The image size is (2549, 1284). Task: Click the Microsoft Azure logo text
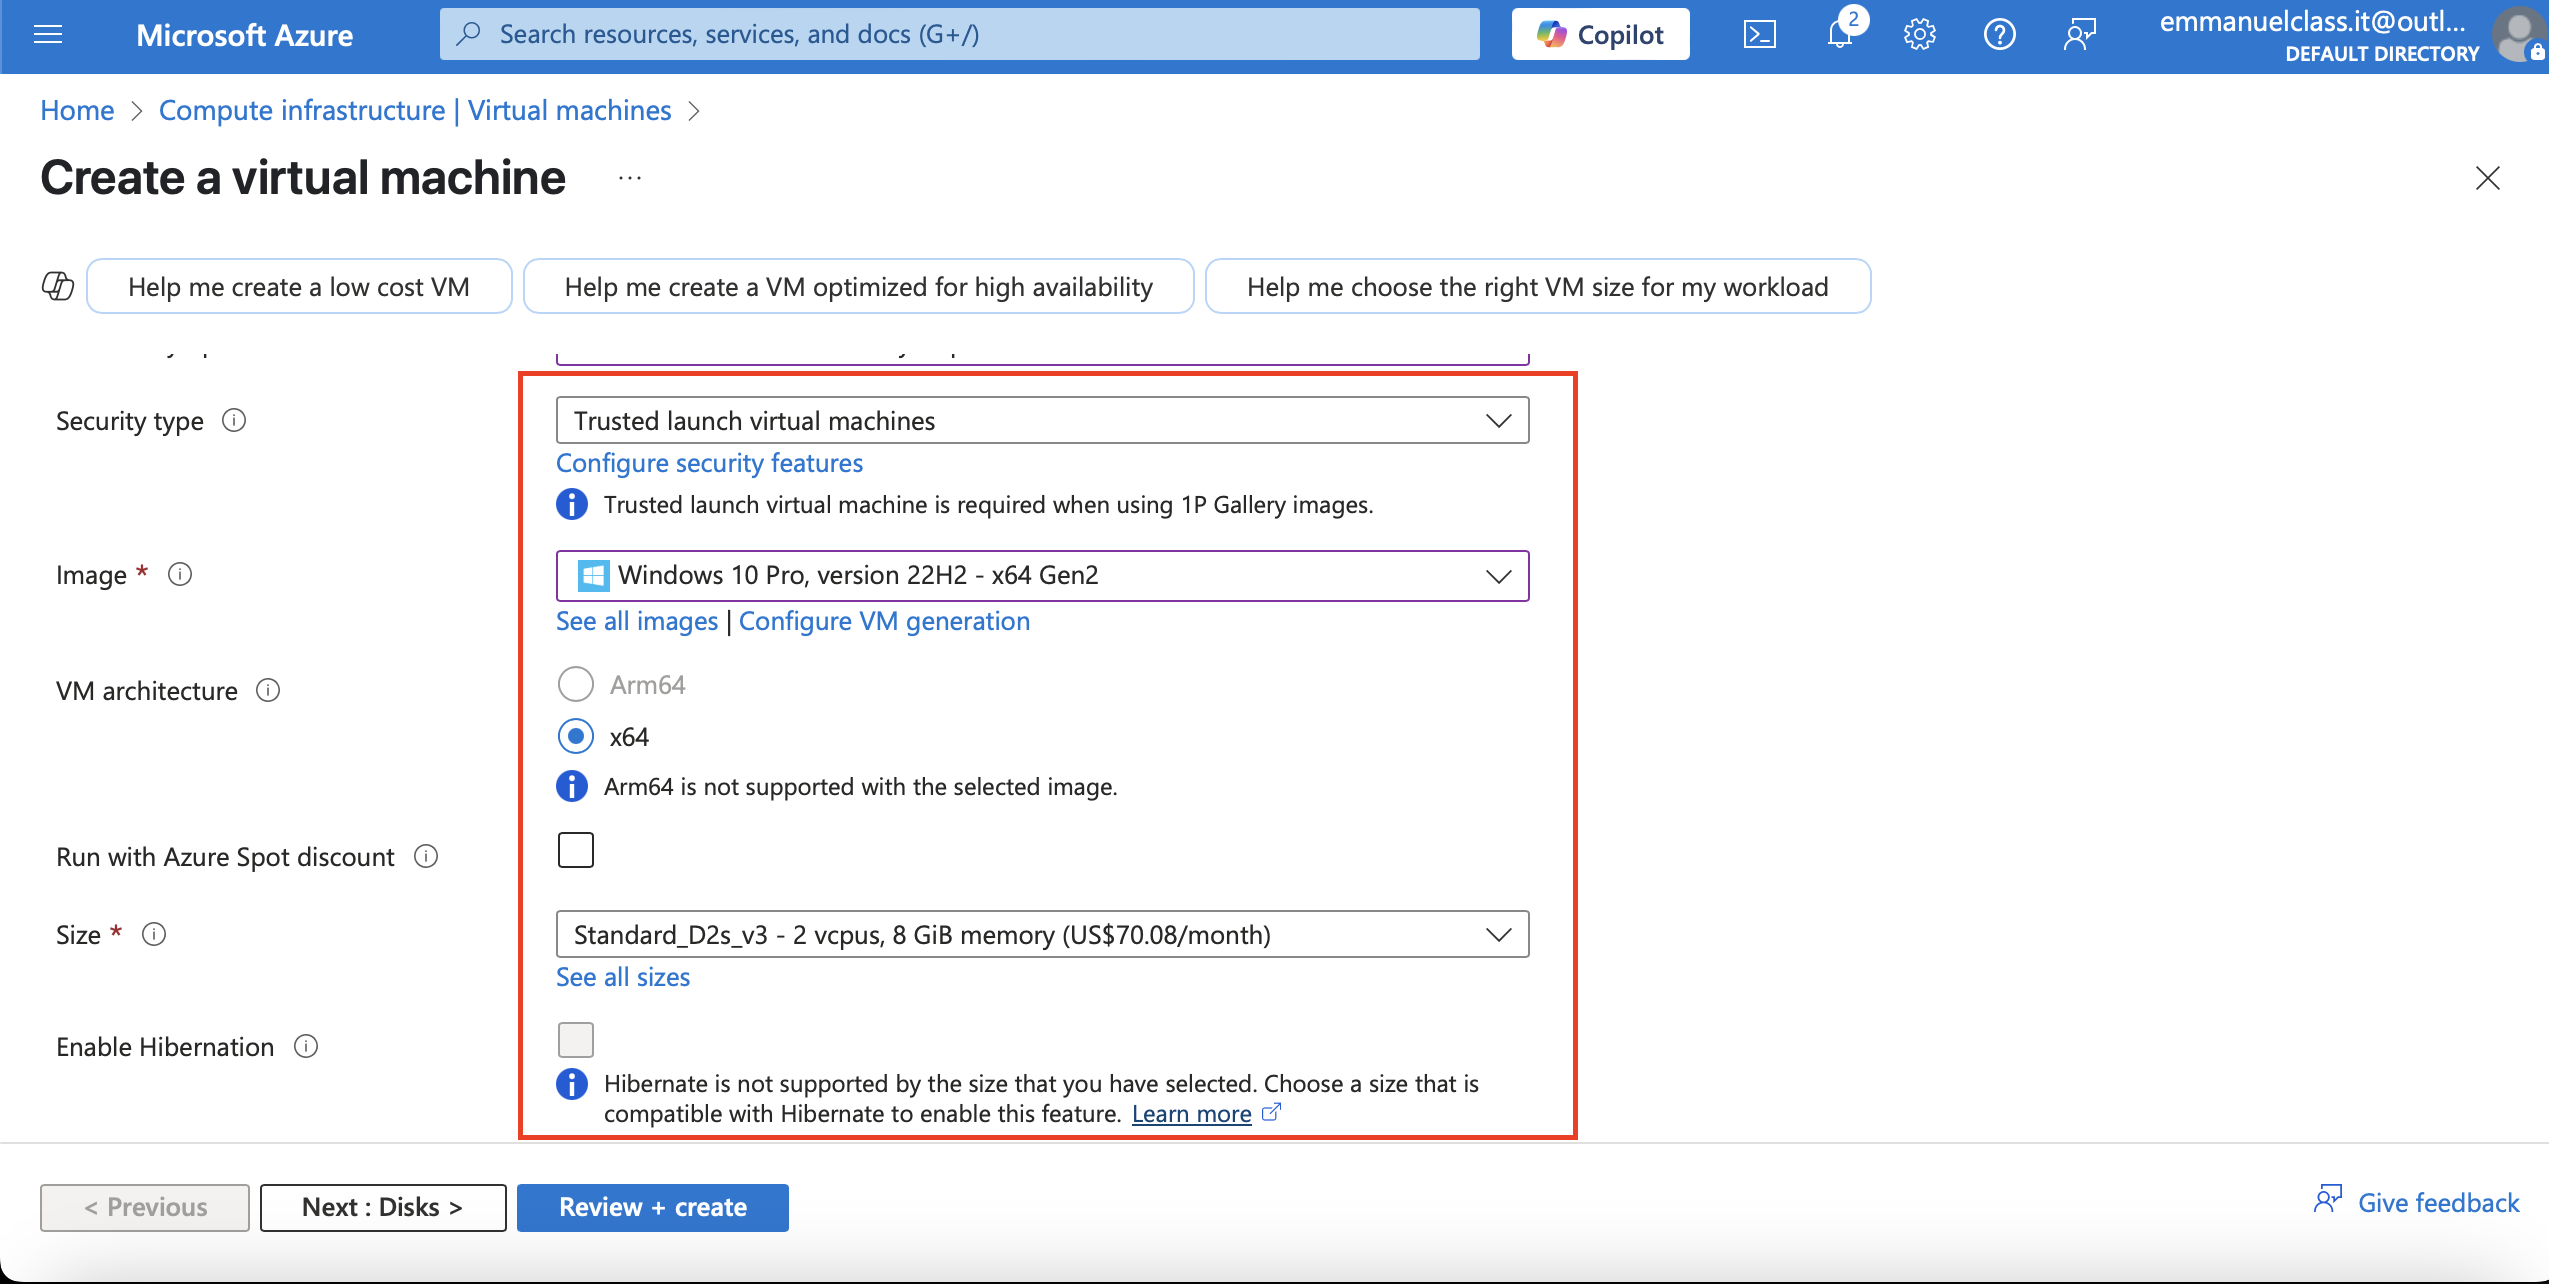click(x=244, y=35)
